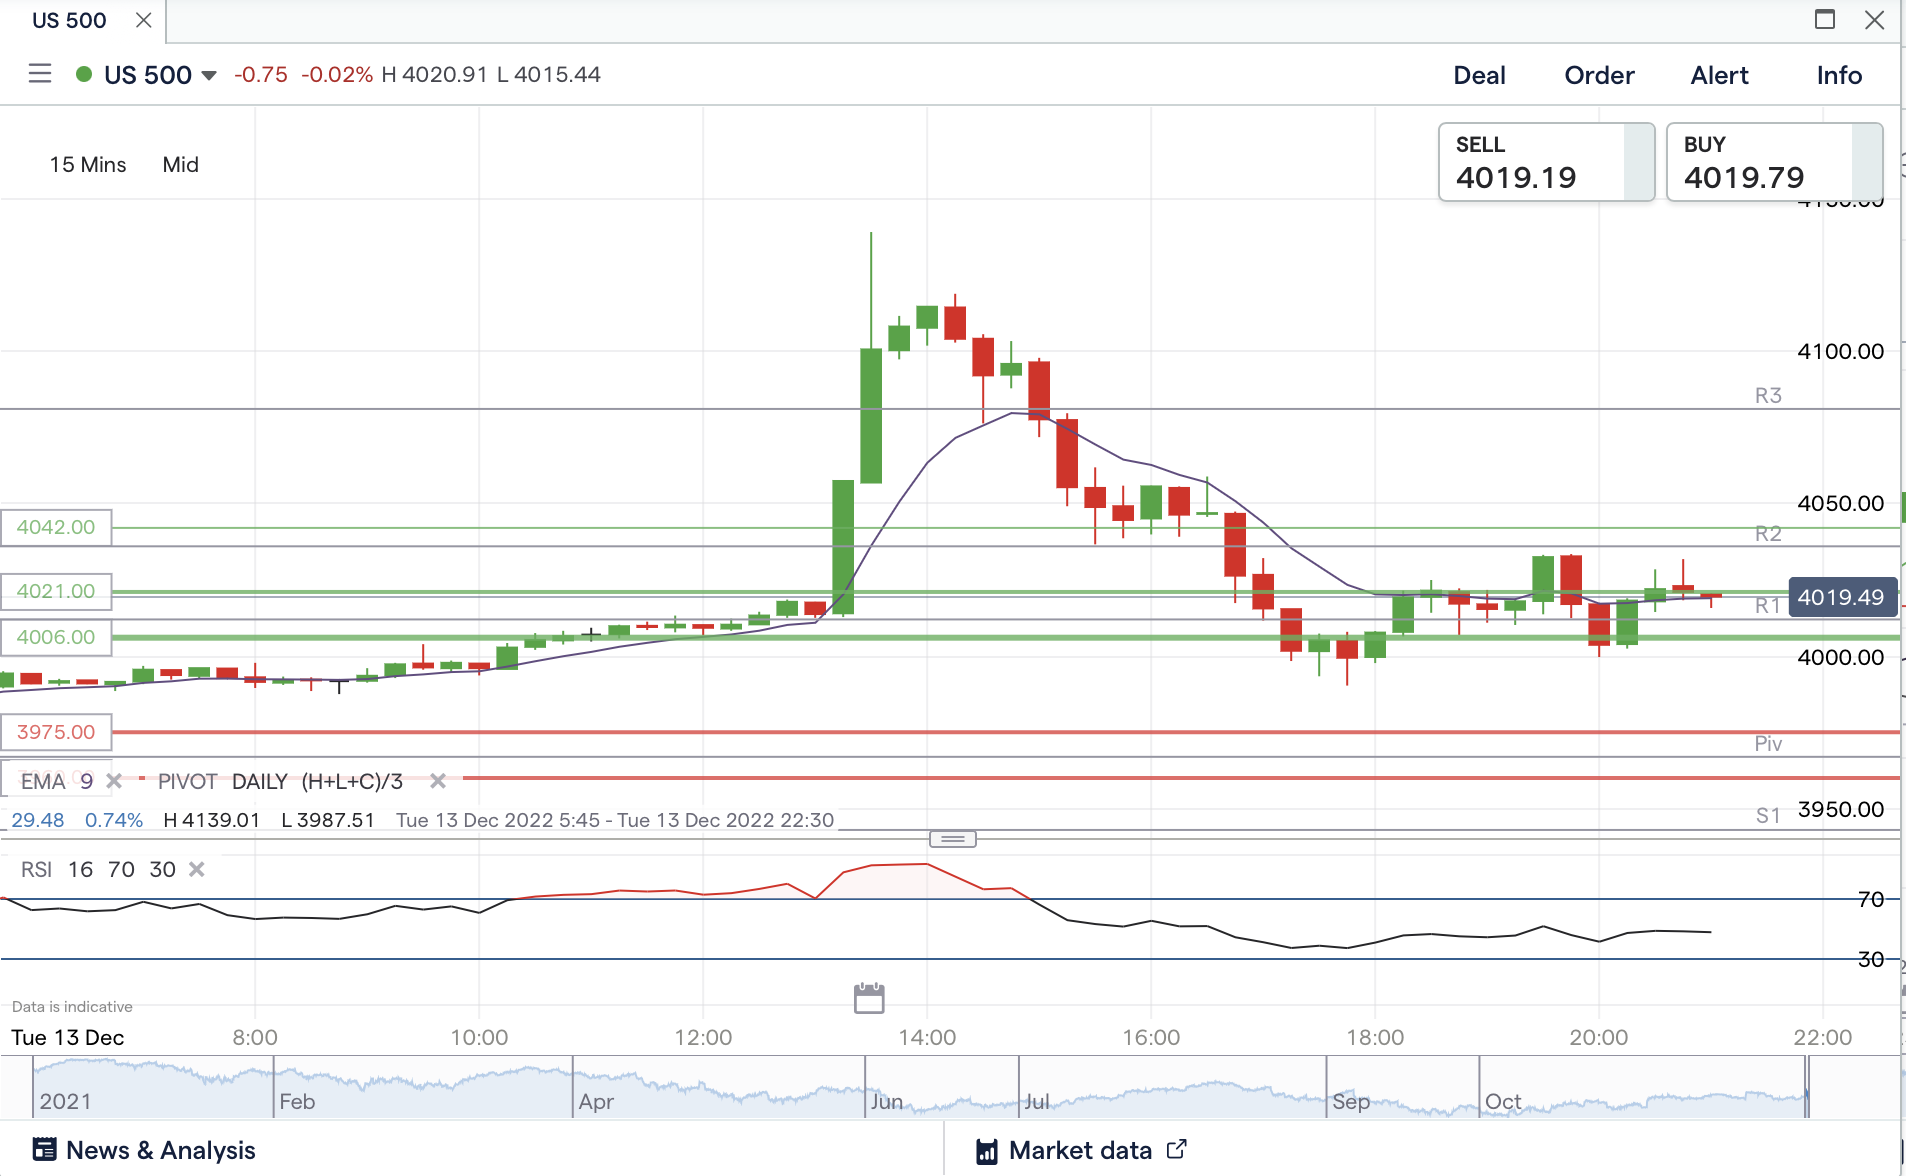Change the 15 Mins timeframe
The height and width of the screenshot is (1176, 1906).
point(88,165)
